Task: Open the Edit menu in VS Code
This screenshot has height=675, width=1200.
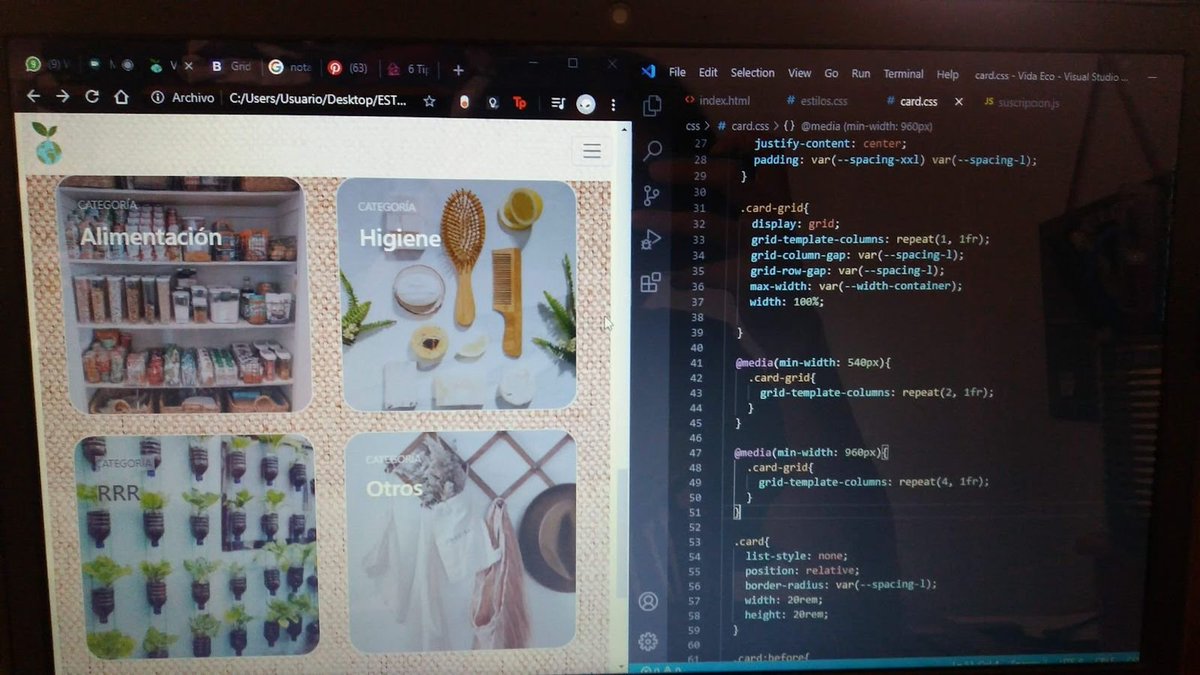Action: (708, 72)
